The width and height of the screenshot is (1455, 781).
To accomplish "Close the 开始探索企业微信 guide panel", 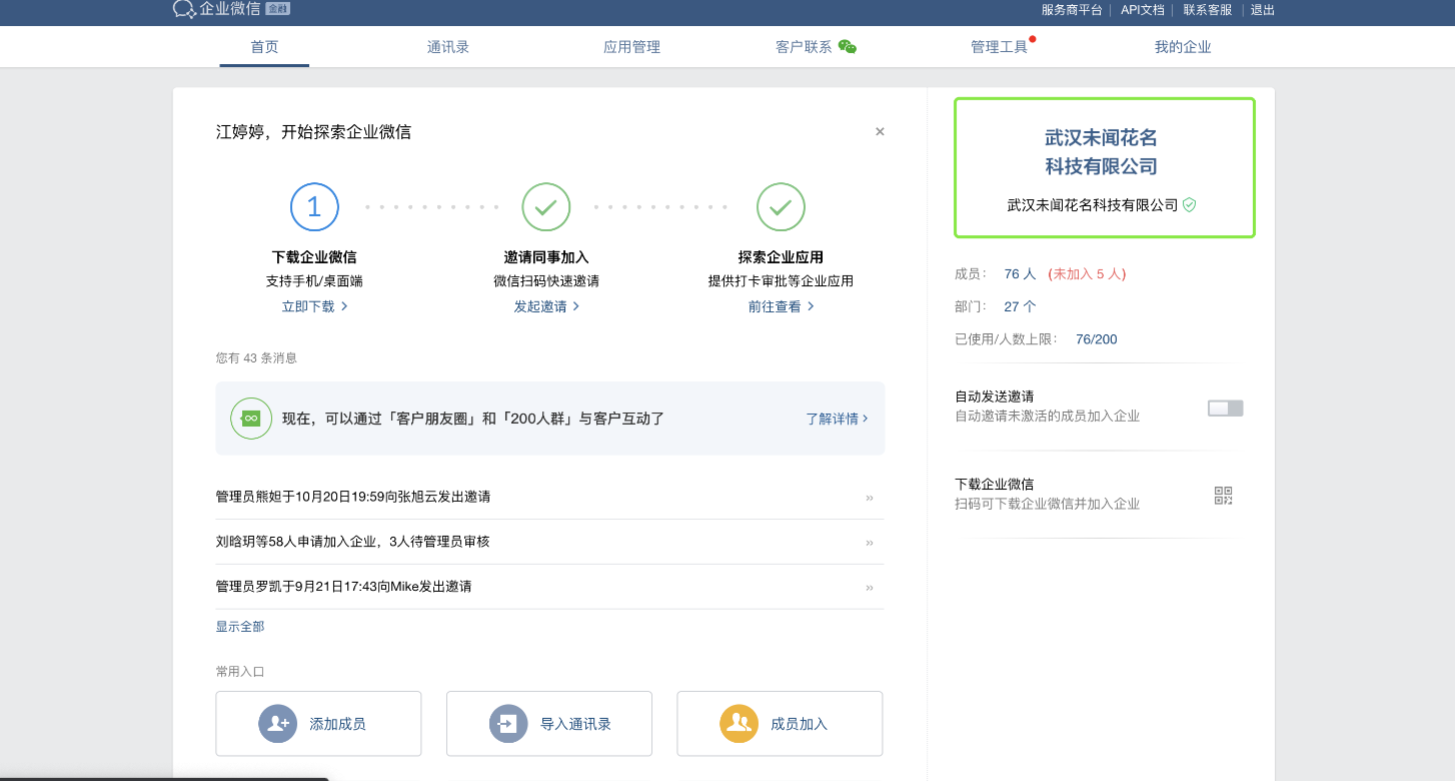I will pyautogui.click(x=880, y=131).
